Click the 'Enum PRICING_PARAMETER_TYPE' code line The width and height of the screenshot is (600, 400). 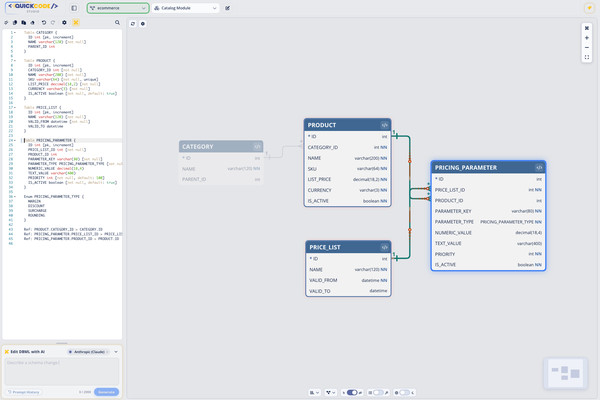[54, 197]
